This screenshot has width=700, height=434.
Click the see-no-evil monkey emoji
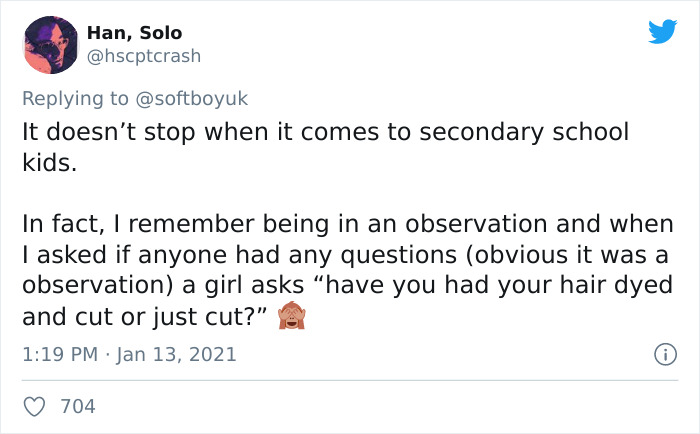click(292, 315)
